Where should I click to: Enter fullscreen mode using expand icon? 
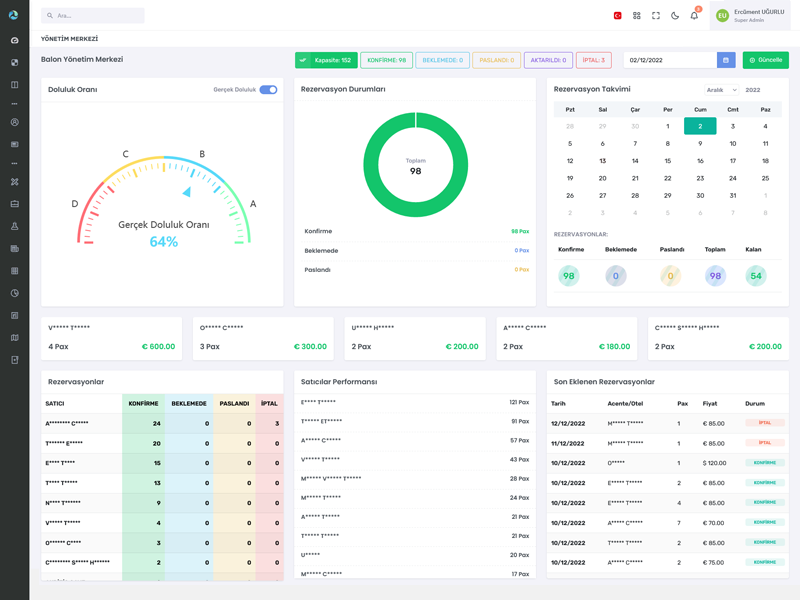[656, 16]
